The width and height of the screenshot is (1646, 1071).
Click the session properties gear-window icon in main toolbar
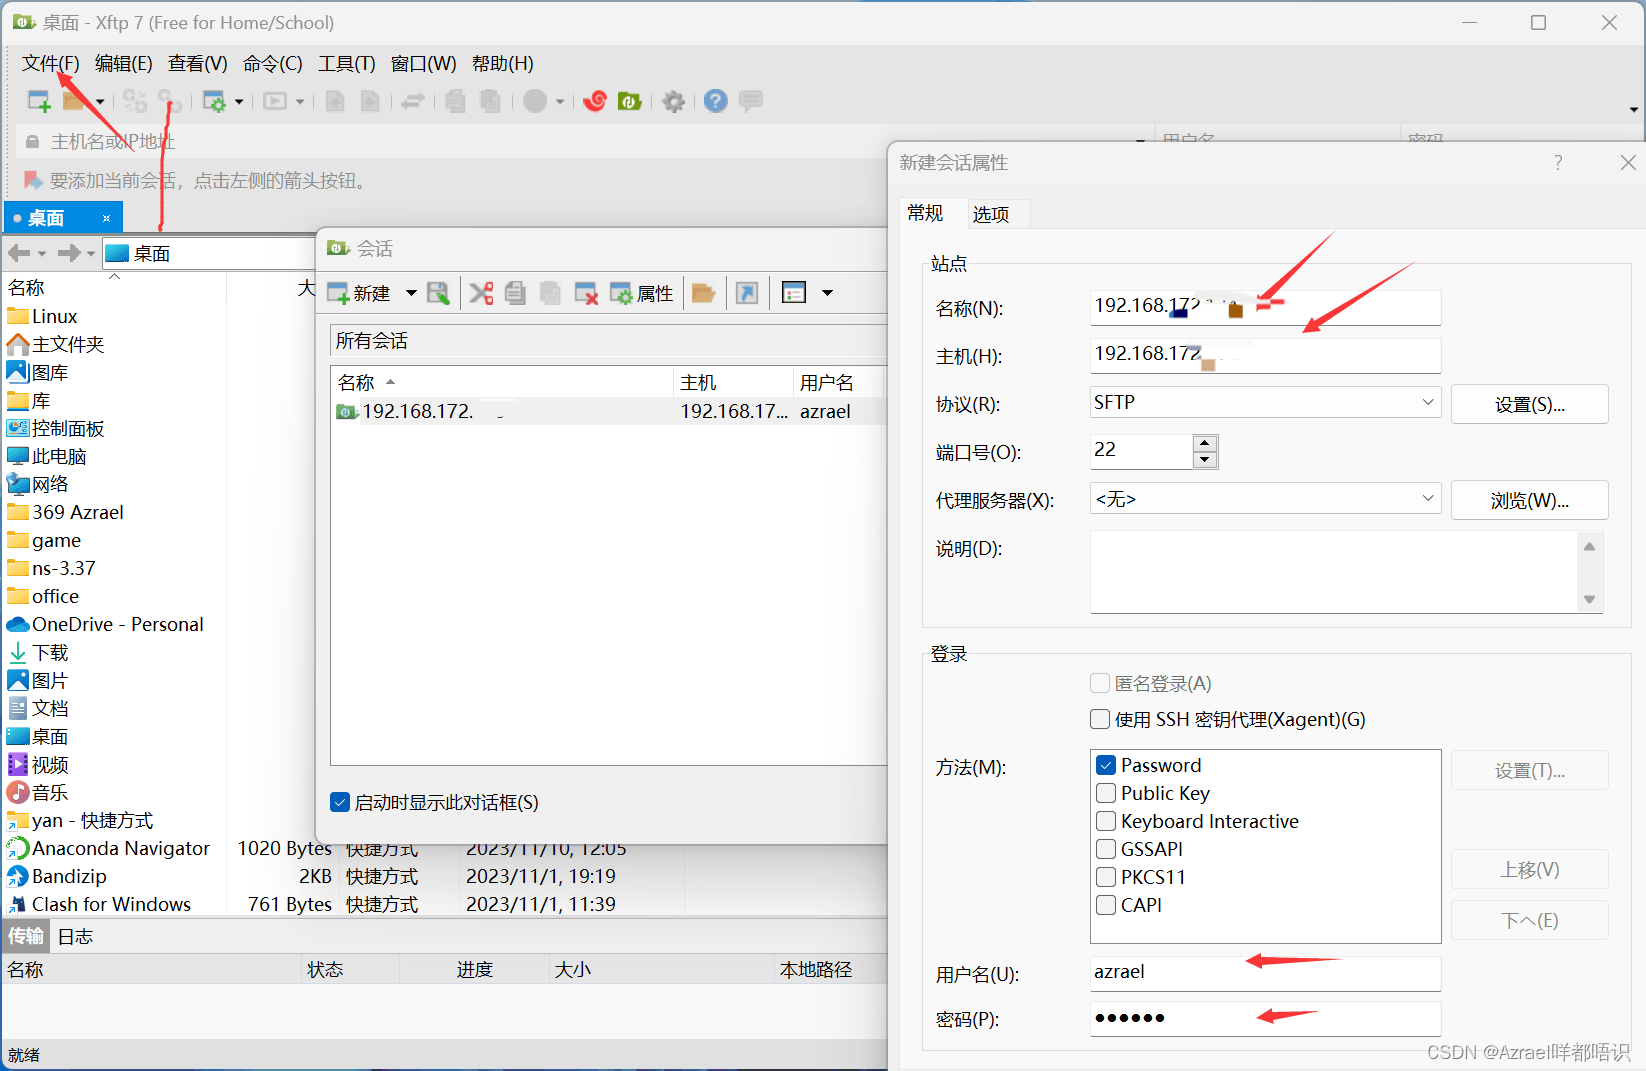214,101
